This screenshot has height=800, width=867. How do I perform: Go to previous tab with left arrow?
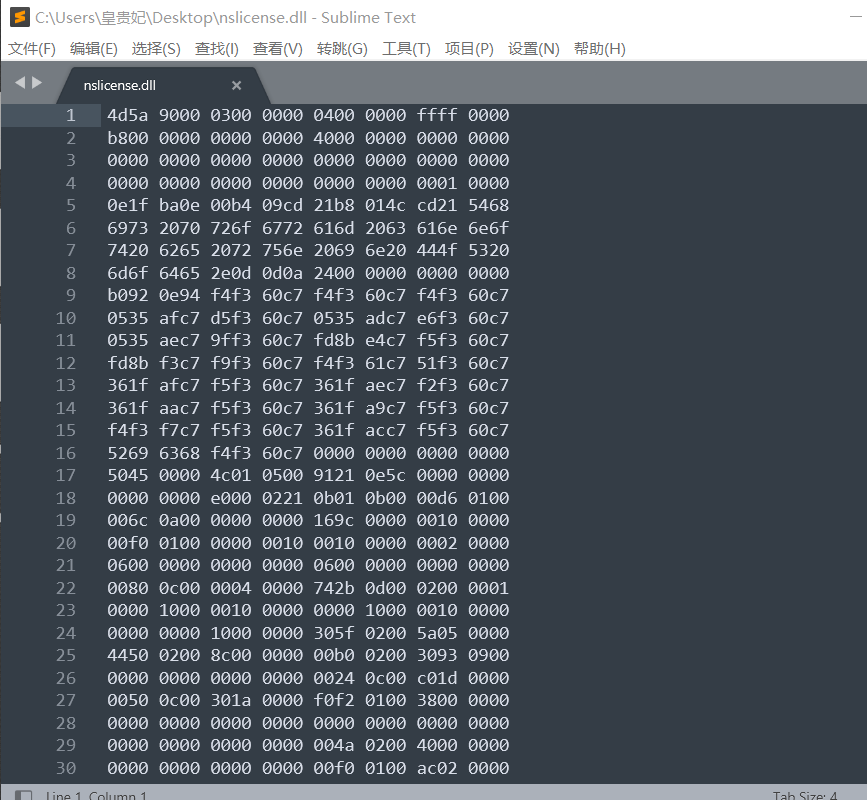(20, 83)
